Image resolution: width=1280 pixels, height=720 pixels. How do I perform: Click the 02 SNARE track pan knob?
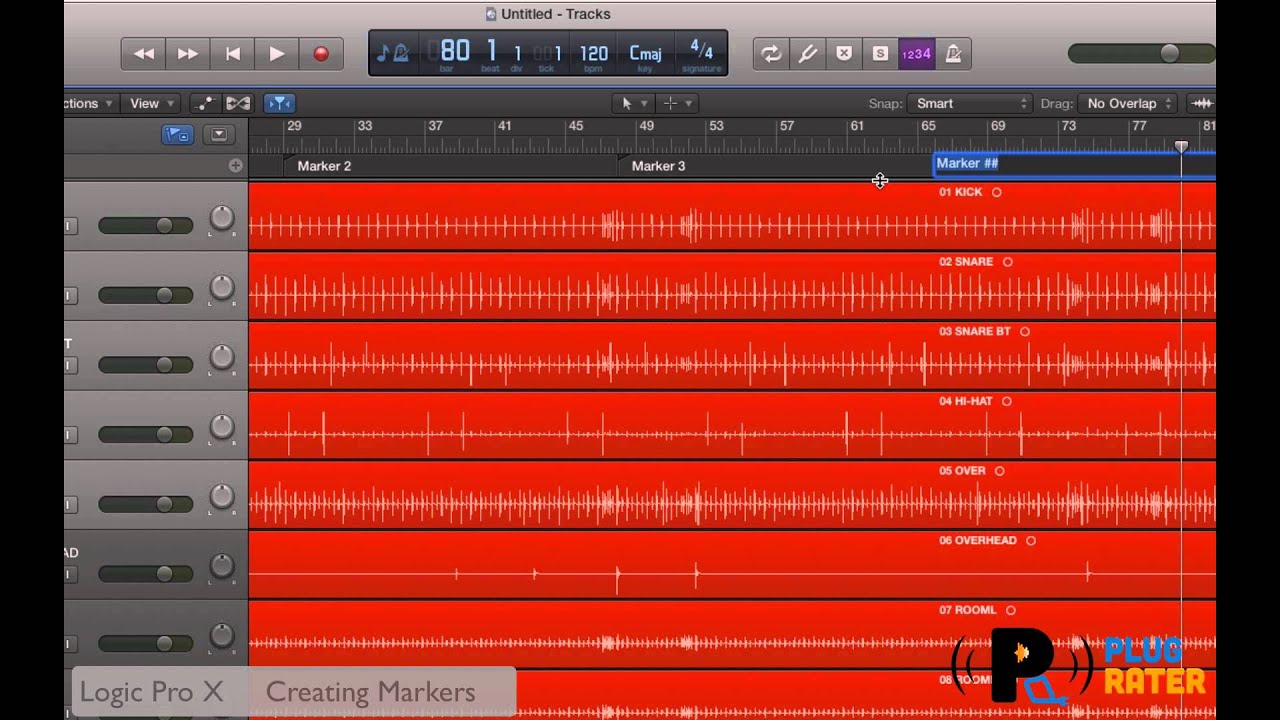point(221,288)
